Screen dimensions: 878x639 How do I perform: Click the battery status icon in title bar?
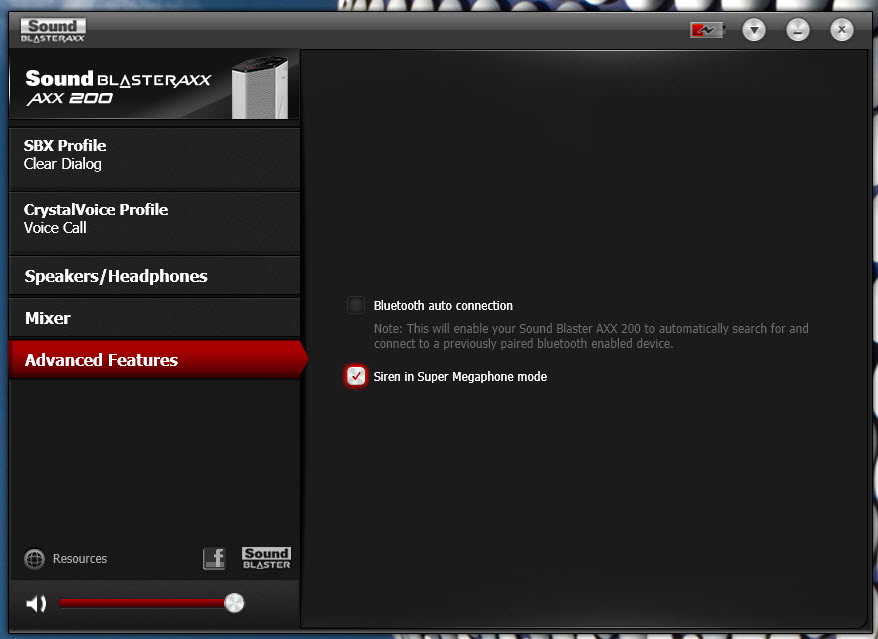707,30
